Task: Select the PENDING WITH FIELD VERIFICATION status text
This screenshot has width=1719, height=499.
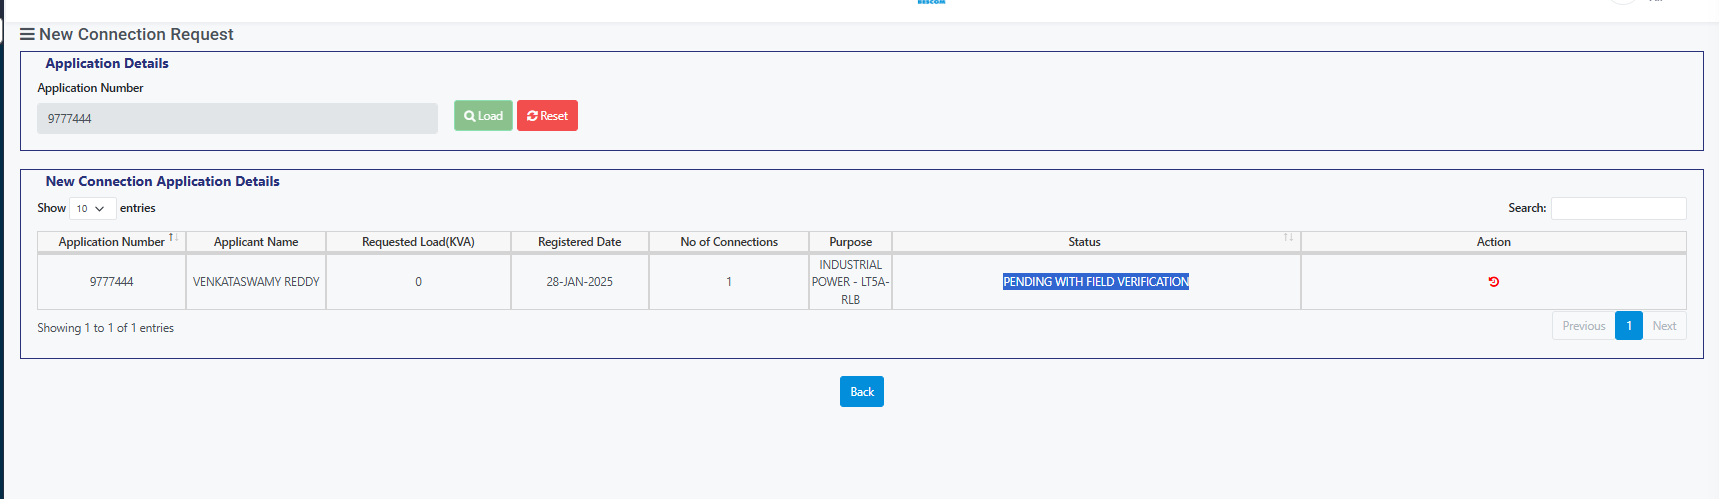Action: 1096,282
